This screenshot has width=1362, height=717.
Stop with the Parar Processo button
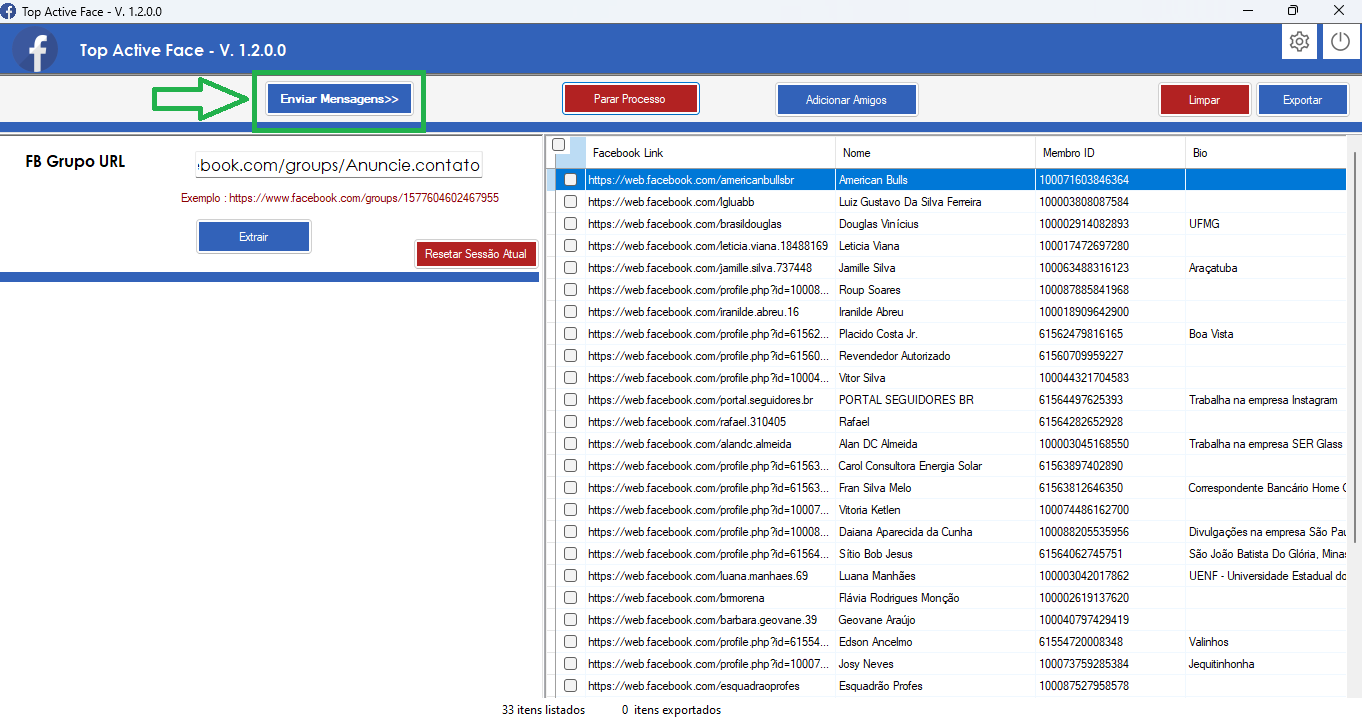point(630,99)
